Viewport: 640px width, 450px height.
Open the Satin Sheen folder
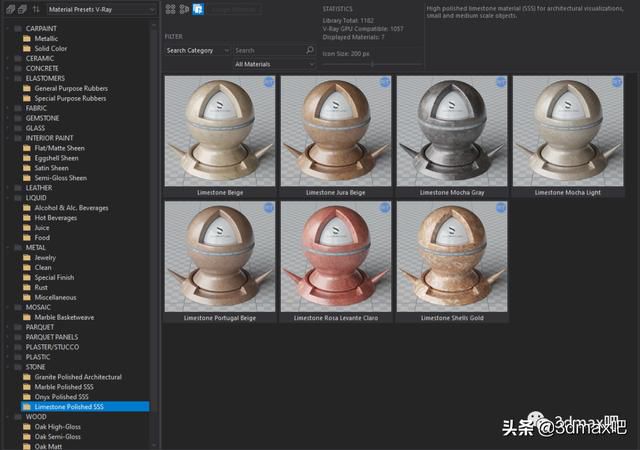click(51, 168)
